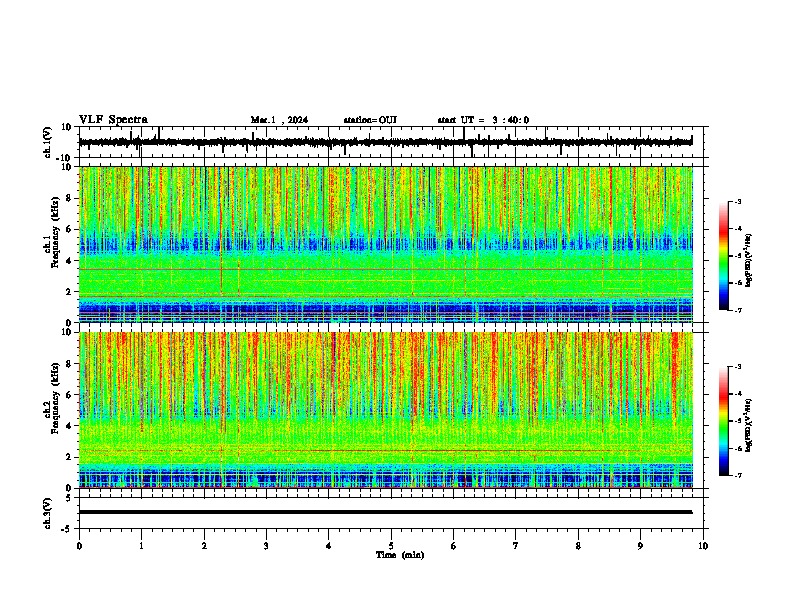This screenshot has height=612, width=792.
Task: Click the "6" kHz tick on ch.2 frequency axis
Action: pos(69,395)
